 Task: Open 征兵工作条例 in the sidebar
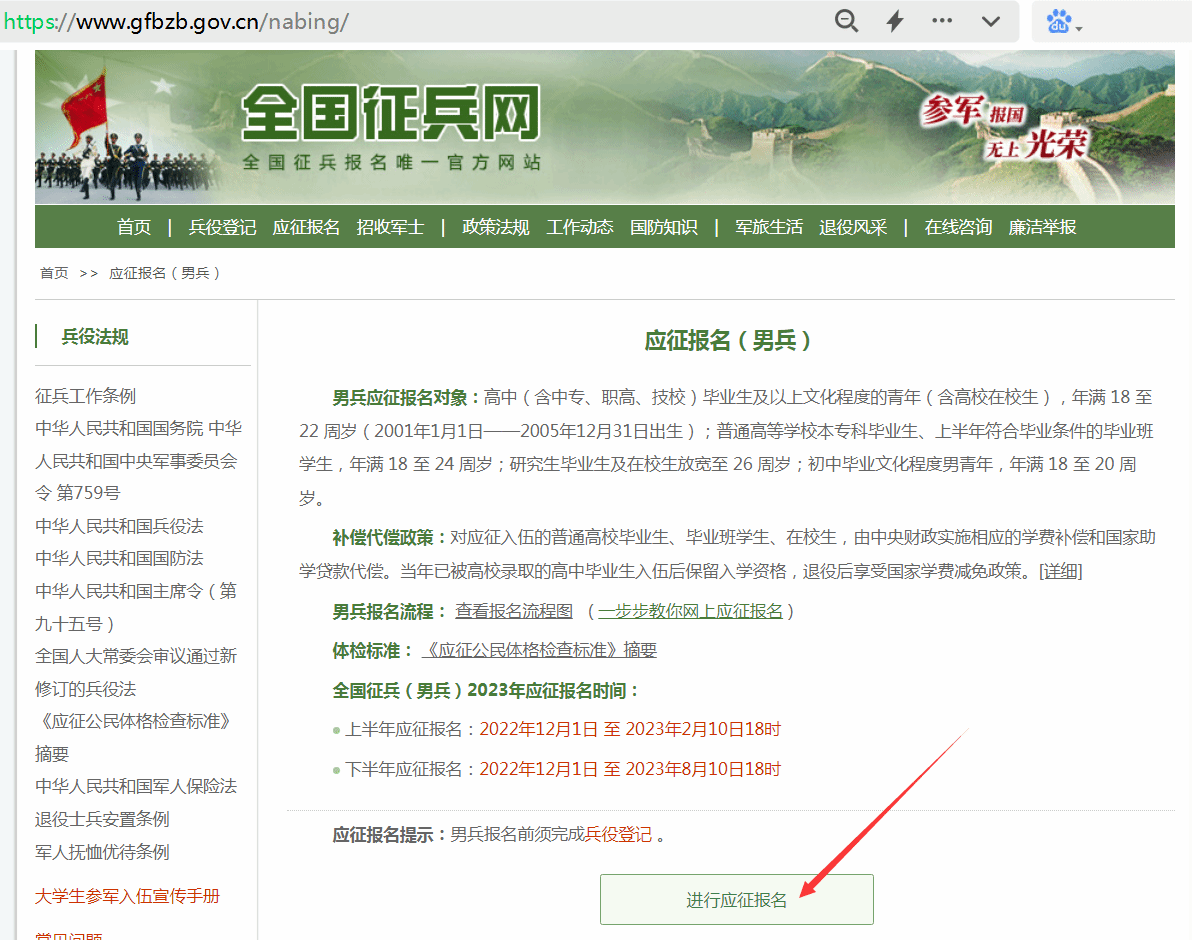click(x=85, y=396)
